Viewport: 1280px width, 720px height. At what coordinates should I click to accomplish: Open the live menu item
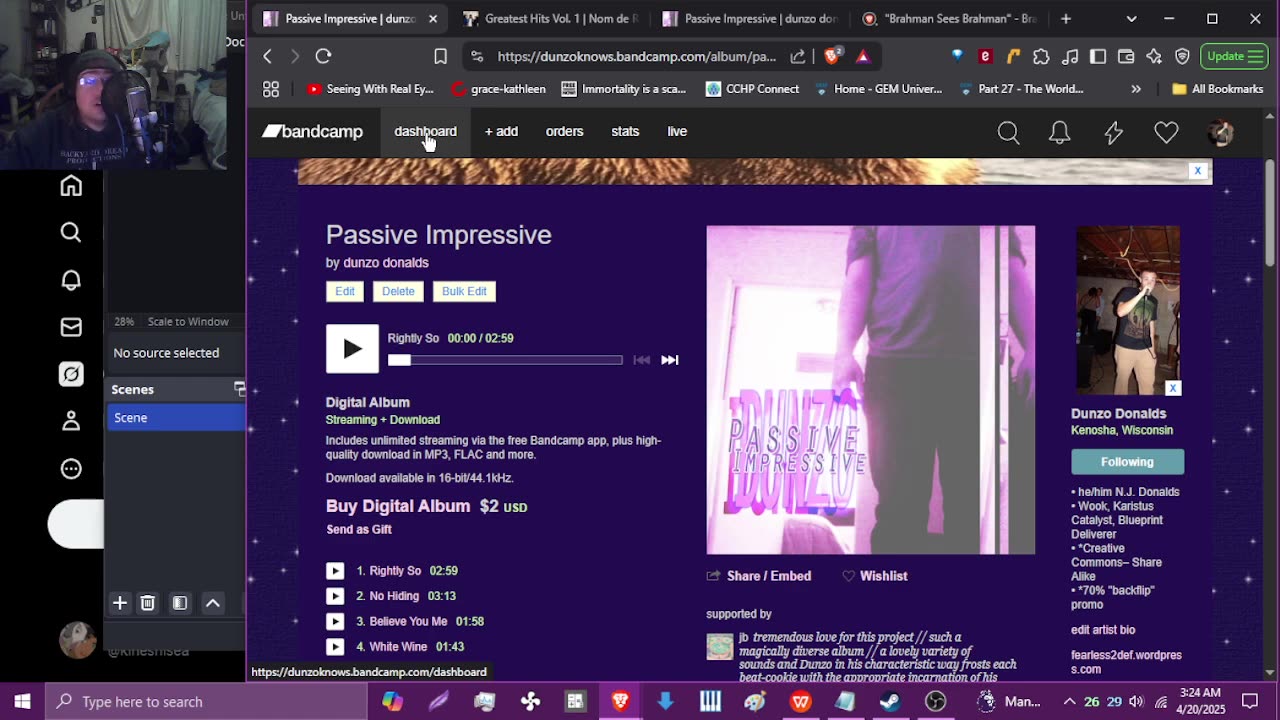(x=677, y=131)
